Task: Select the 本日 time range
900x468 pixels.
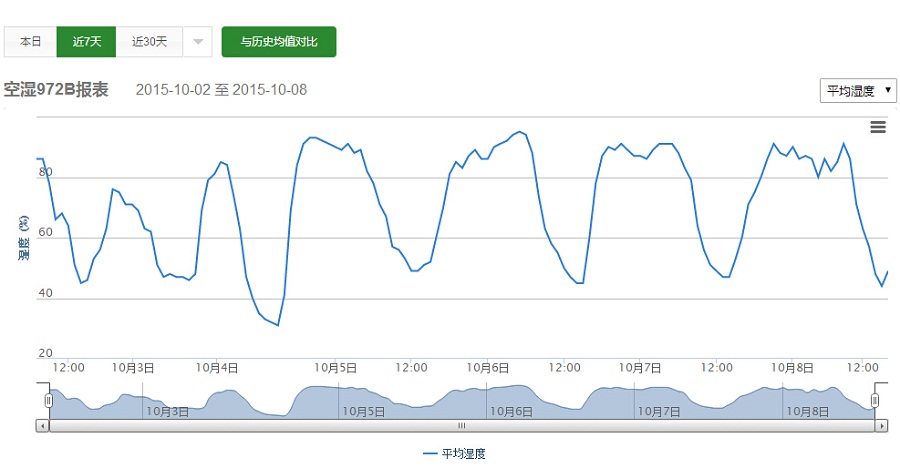Action: click(x=31, y=42)
